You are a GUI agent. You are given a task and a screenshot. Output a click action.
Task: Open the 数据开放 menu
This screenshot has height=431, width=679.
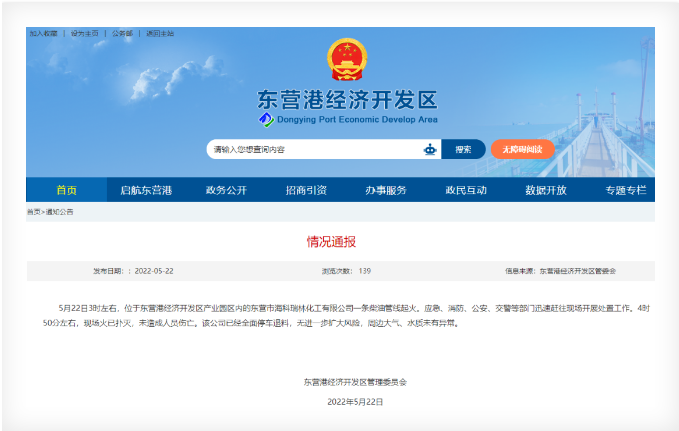pyautogui.click(x=546, y=190)
